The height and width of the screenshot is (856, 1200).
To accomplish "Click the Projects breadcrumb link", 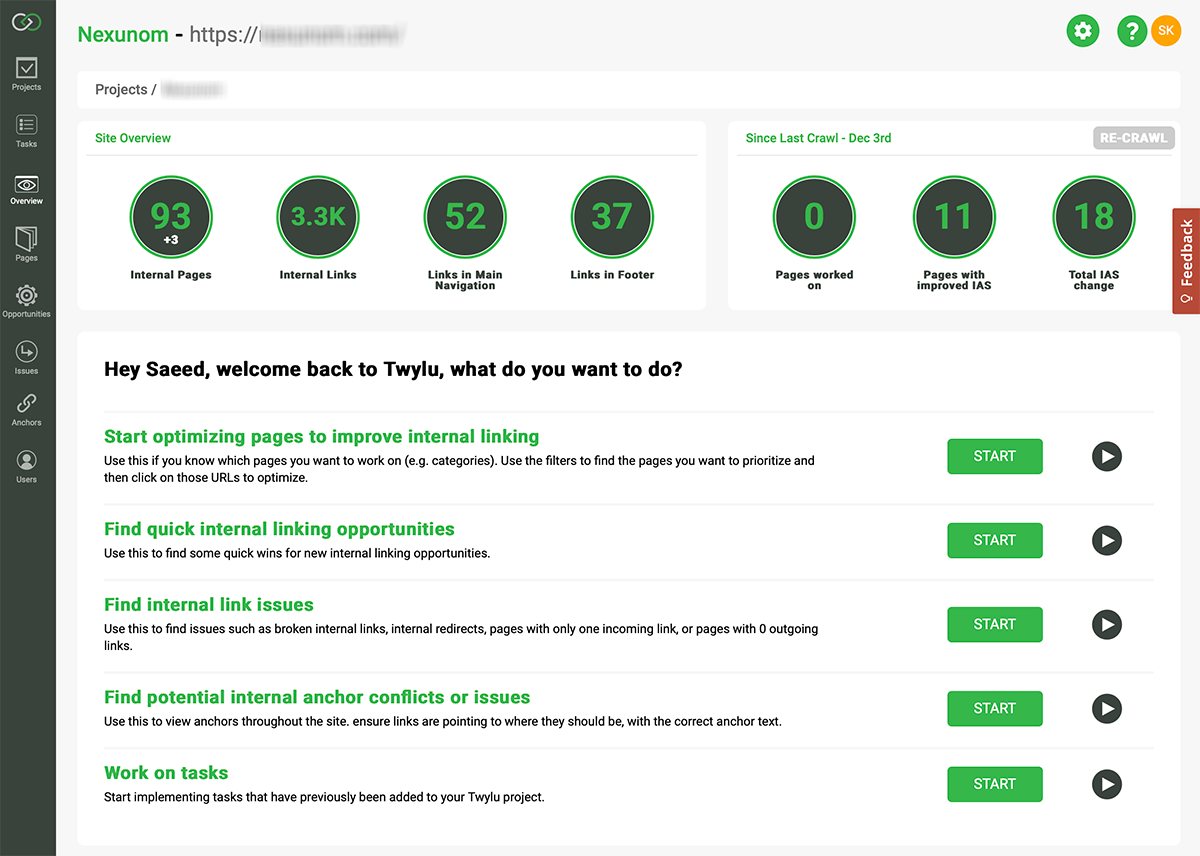I will [121, 90].
